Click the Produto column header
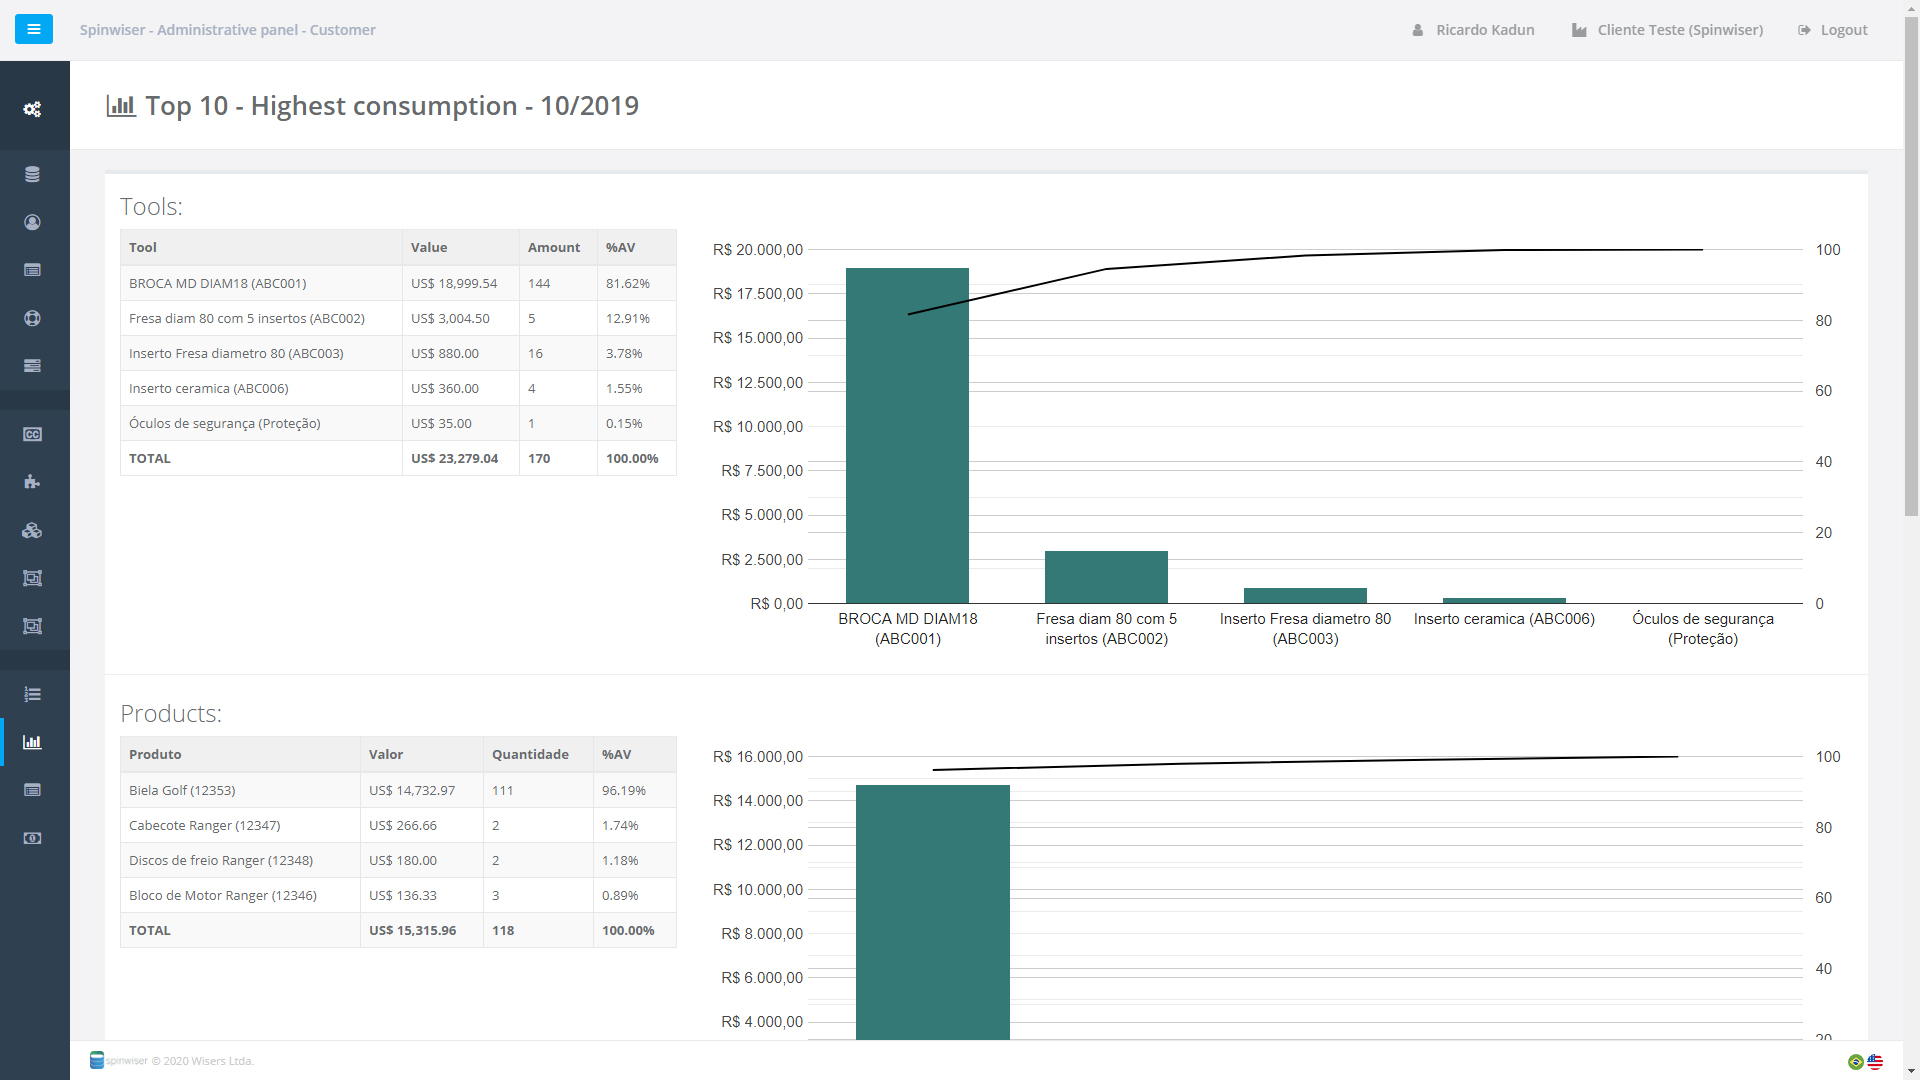 pos(240,754)
